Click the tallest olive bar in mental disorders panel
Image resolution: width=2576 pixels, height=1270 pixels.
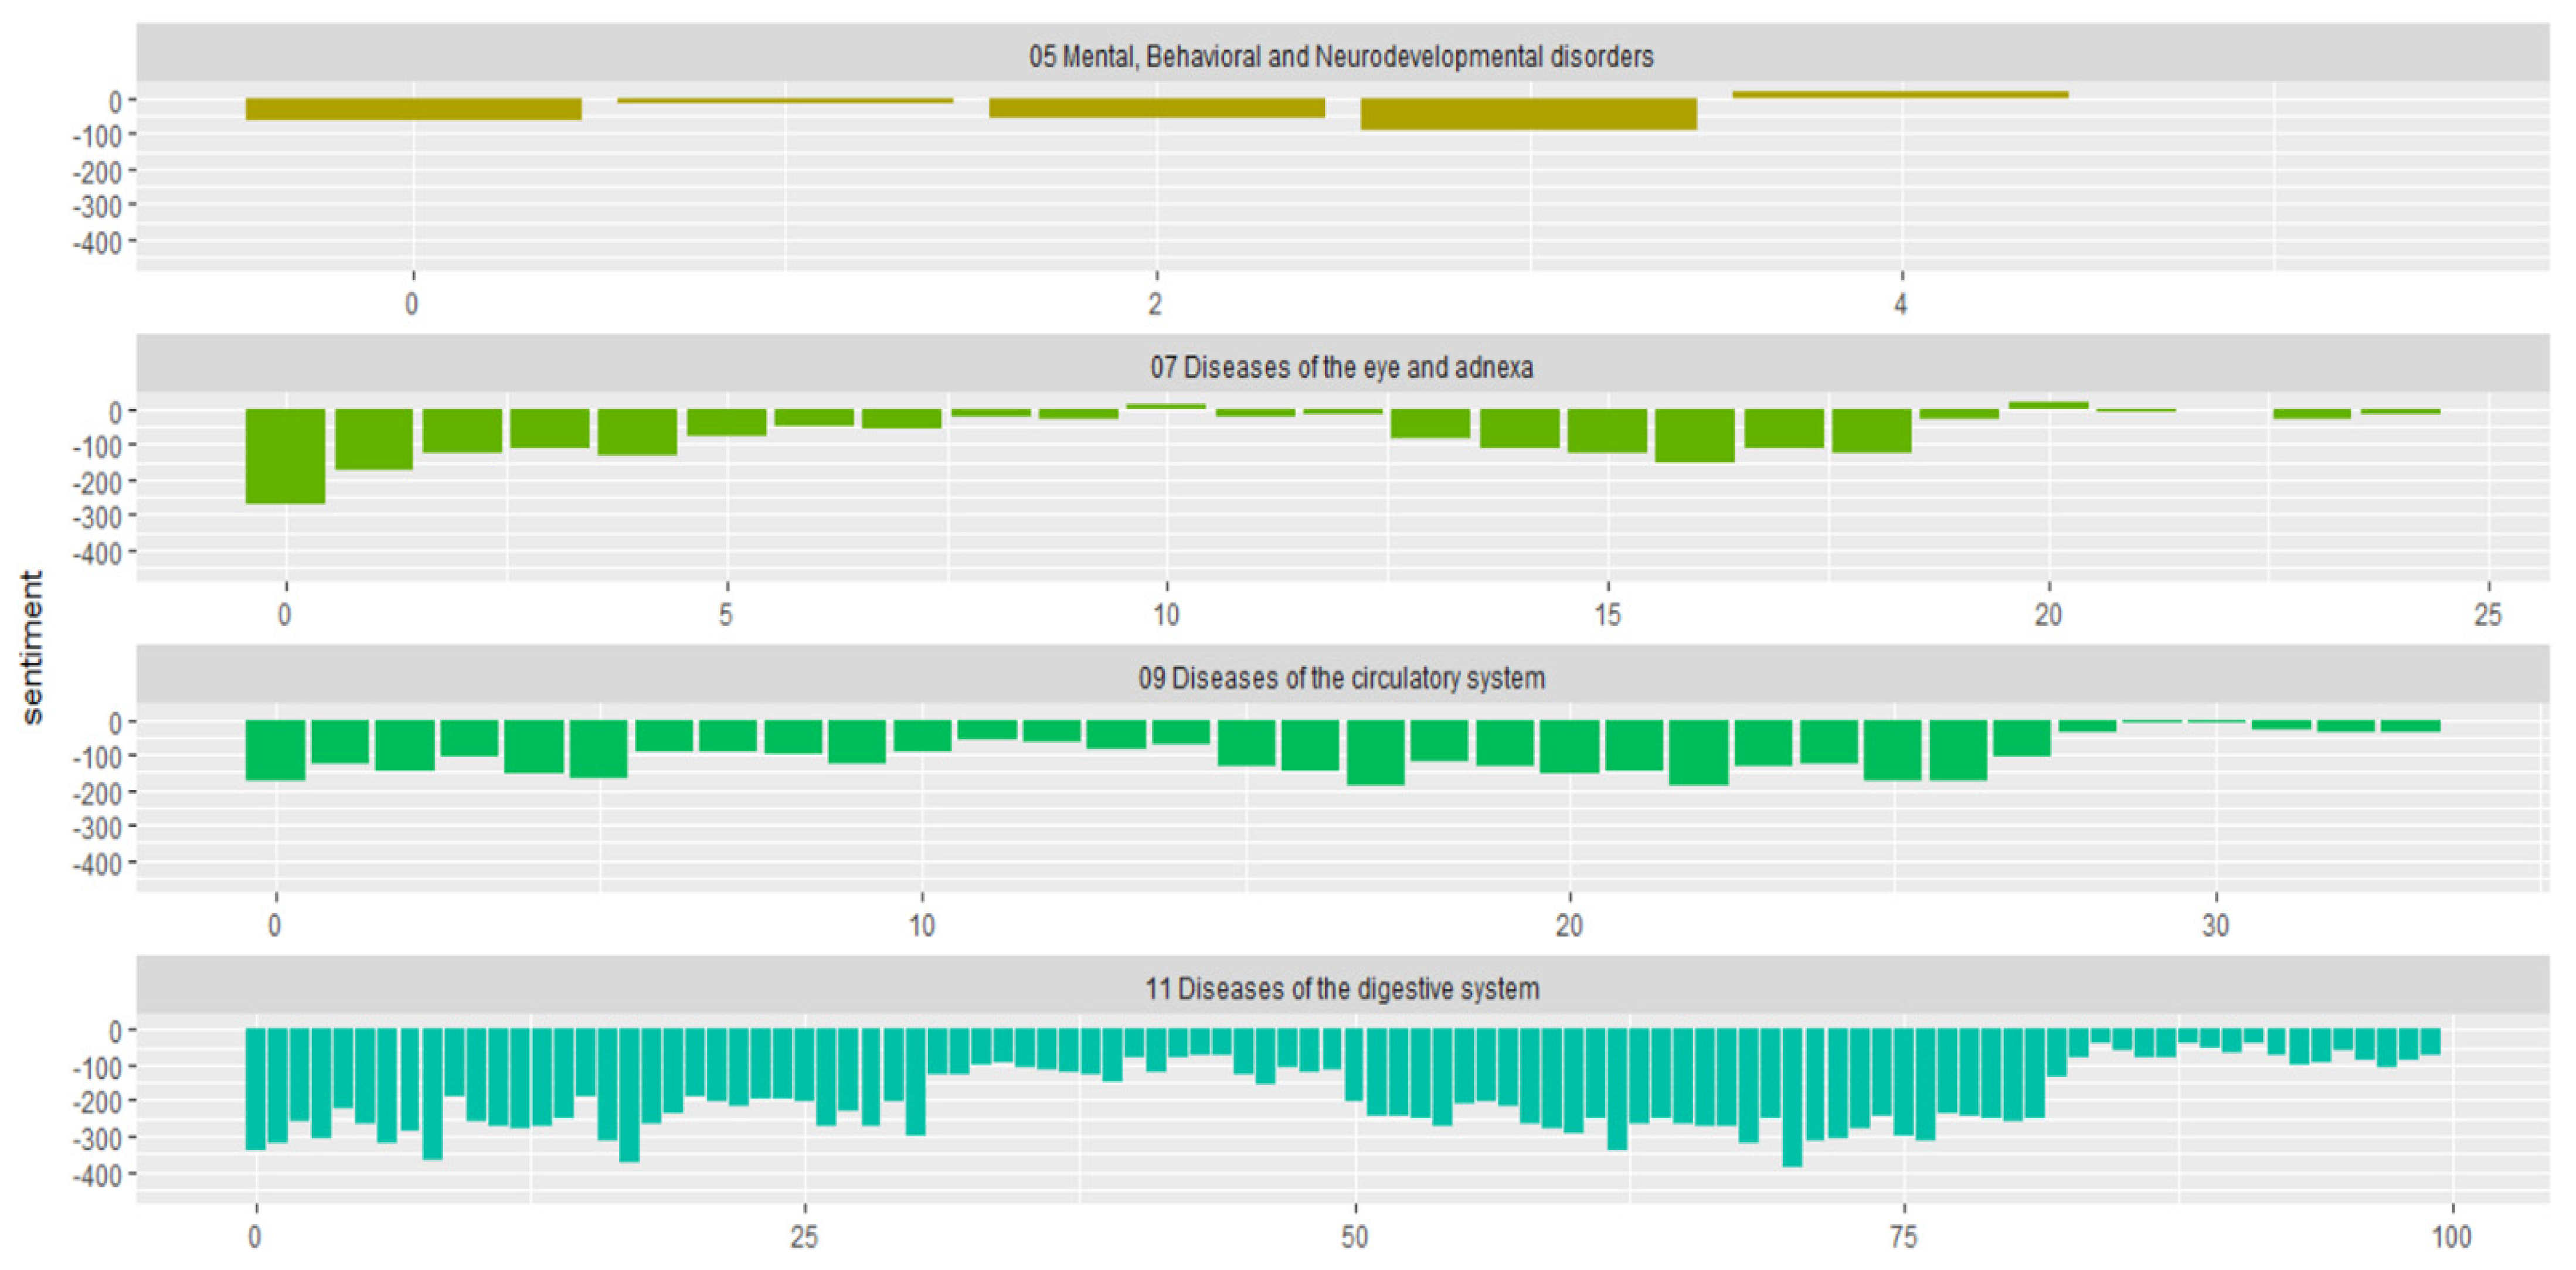point(1528,114)
